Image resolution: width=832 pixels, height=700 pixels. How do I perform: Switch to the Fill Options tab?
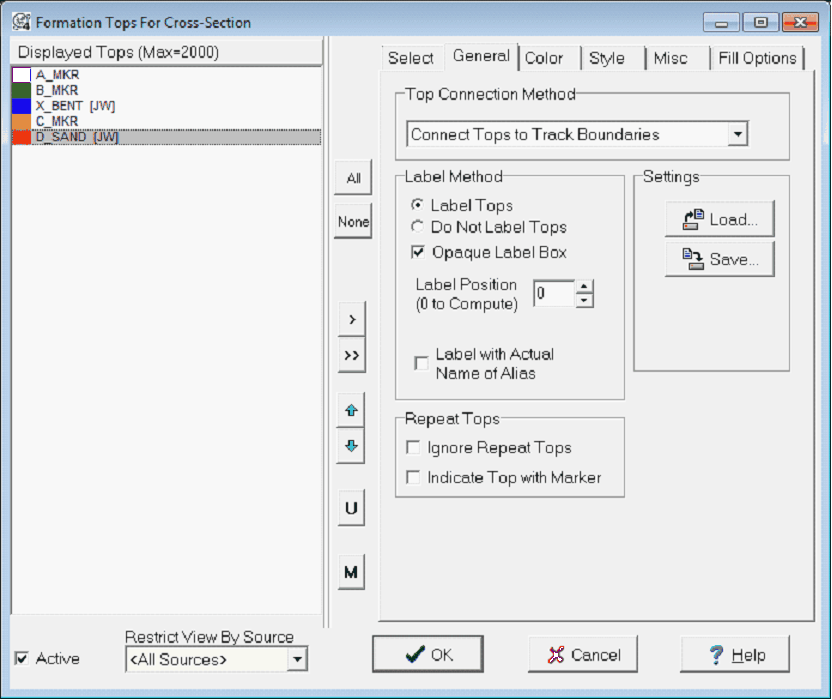pyautogui.click(x=757, y=58)
